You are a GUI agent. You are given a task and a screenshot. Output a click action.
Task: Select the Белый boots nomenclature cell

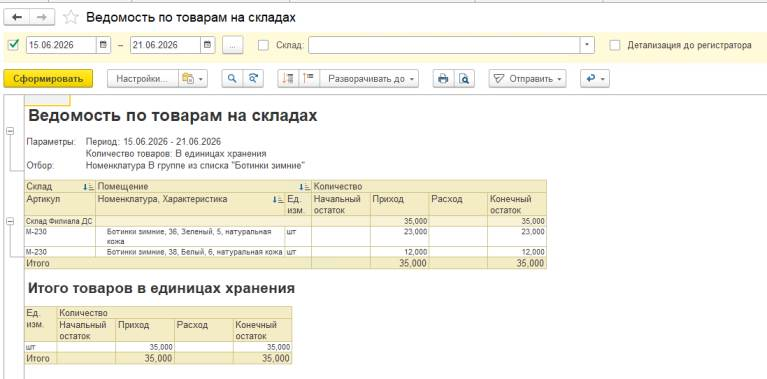pos(190,252)
